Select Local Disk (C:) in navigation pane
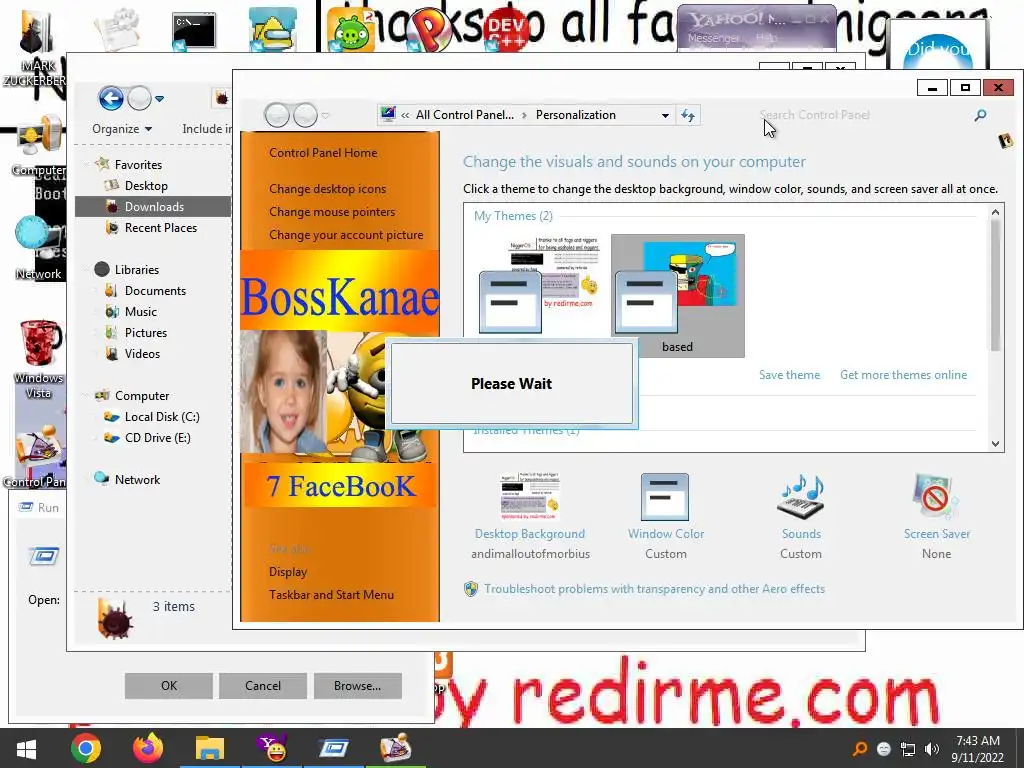The height and width of the screenshot is (768, 1024). tap(161, 417)
